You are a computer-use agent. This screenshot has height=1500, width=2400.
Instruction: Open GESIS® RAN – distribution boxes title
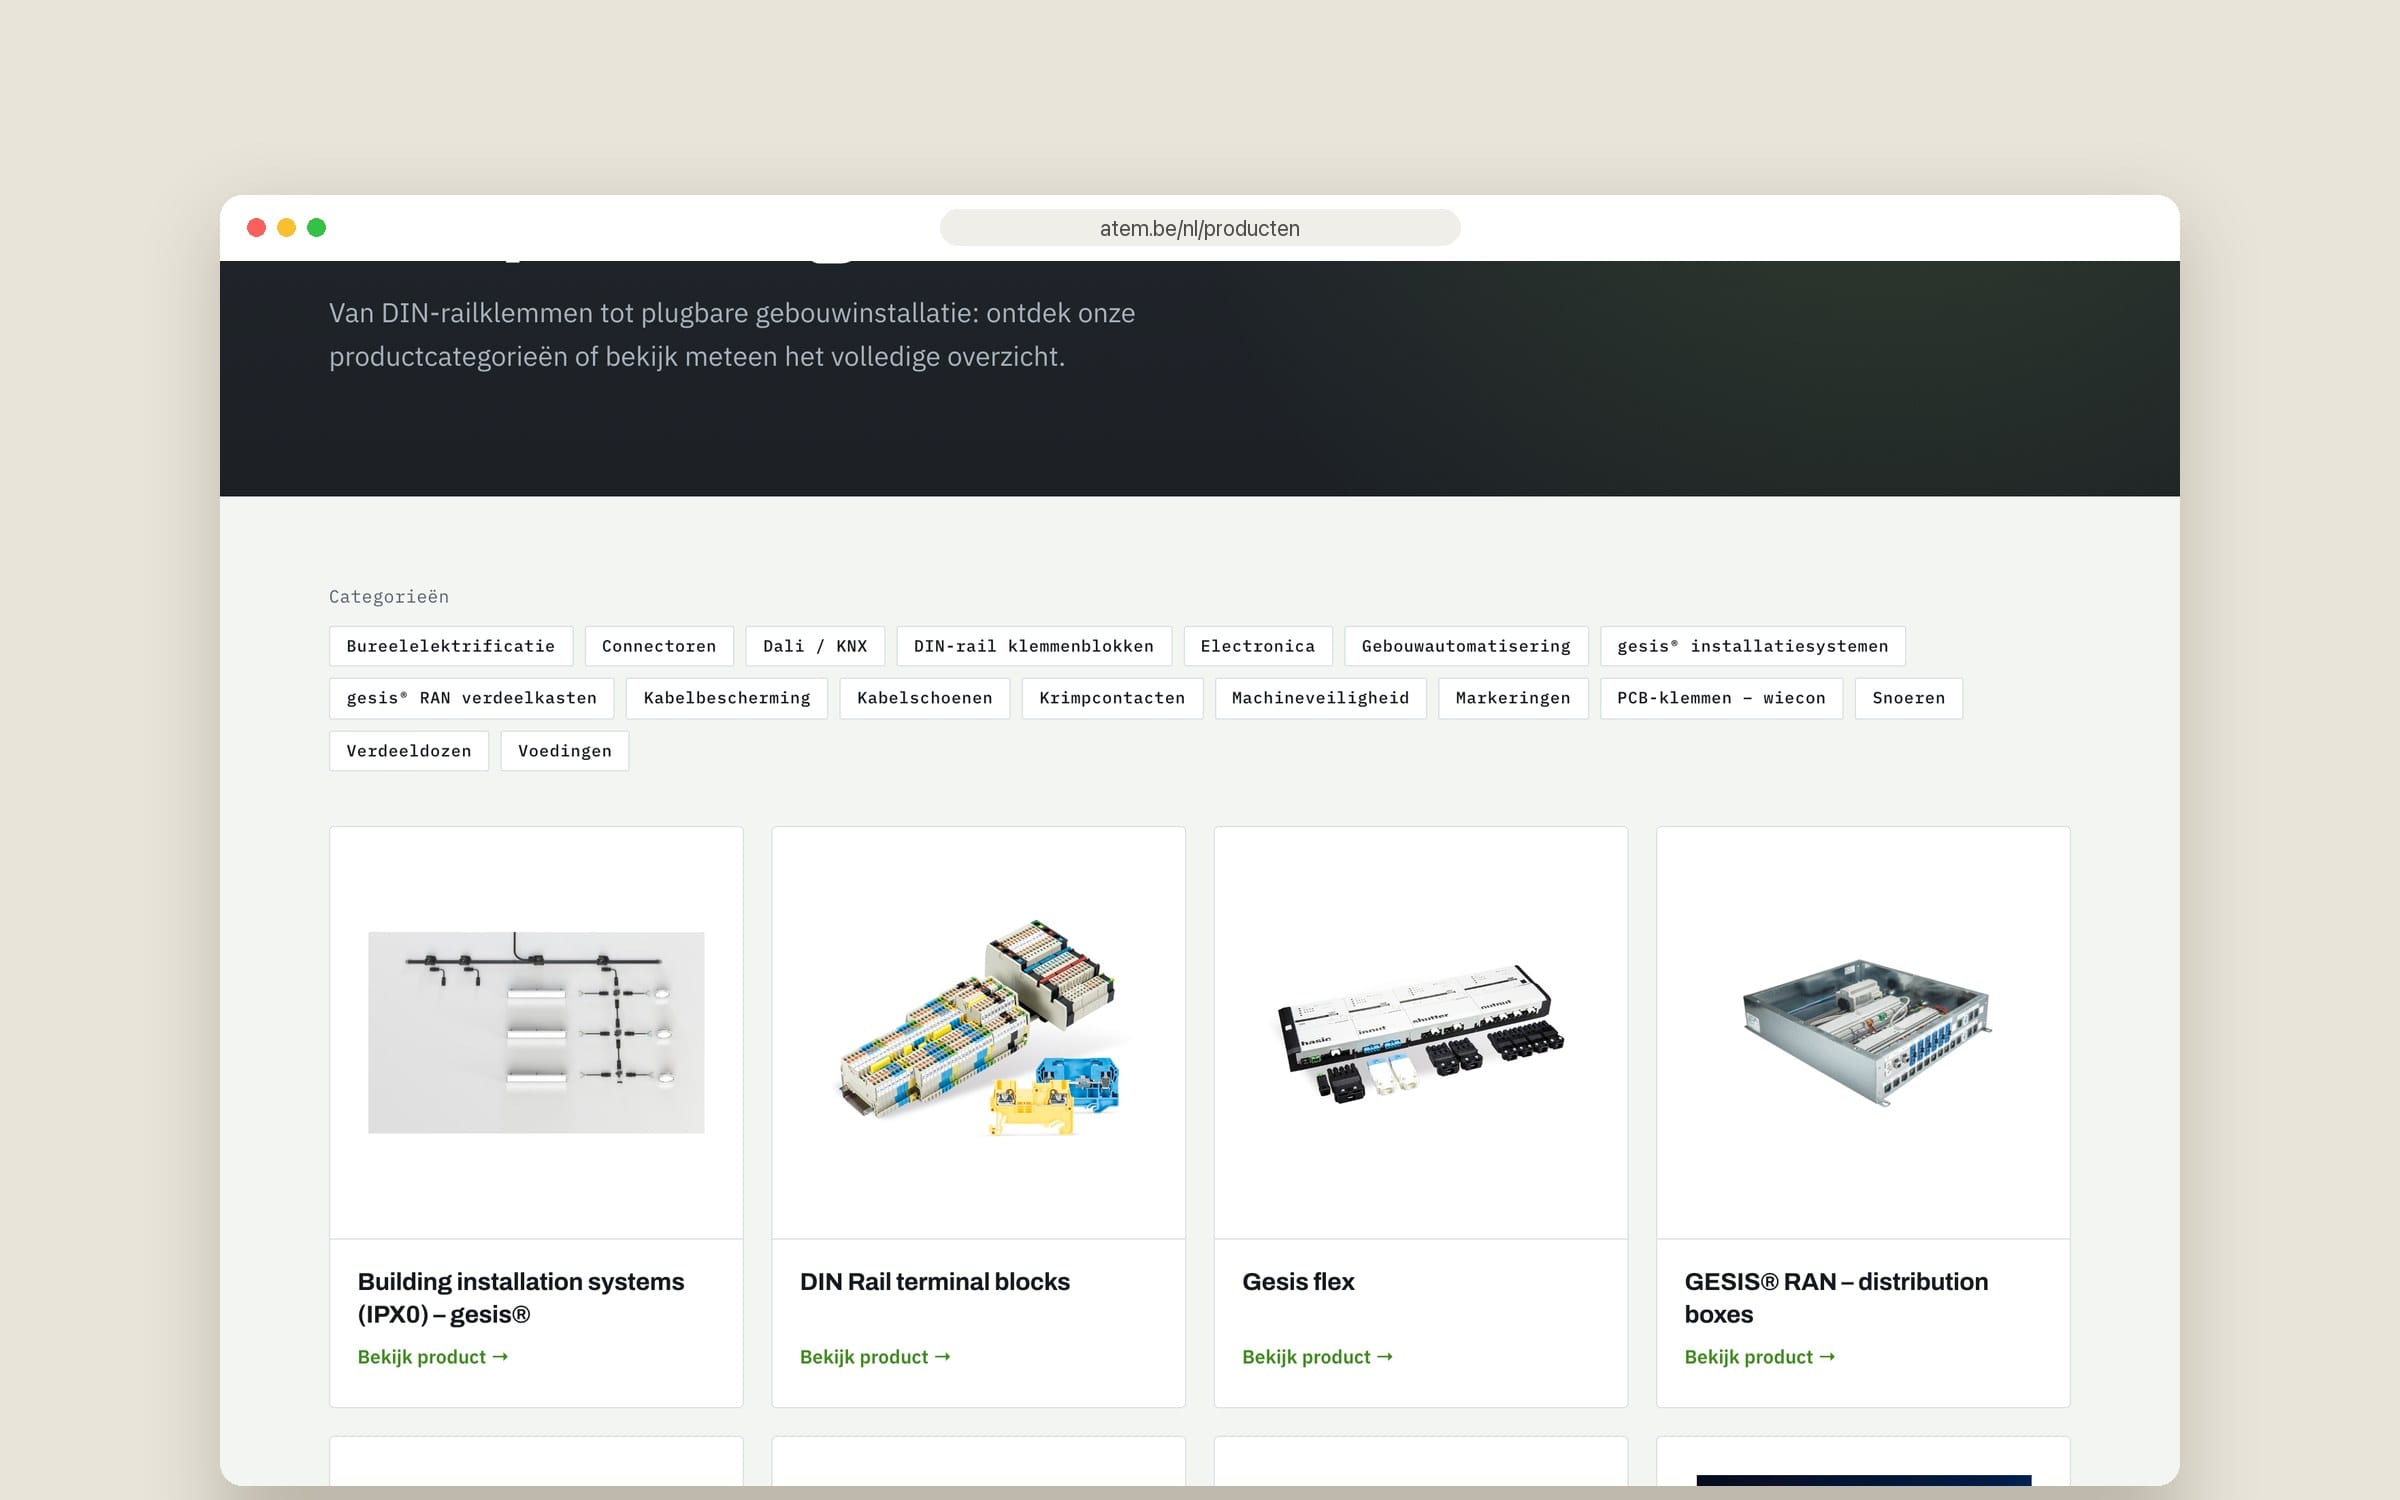[1836, 1298]
